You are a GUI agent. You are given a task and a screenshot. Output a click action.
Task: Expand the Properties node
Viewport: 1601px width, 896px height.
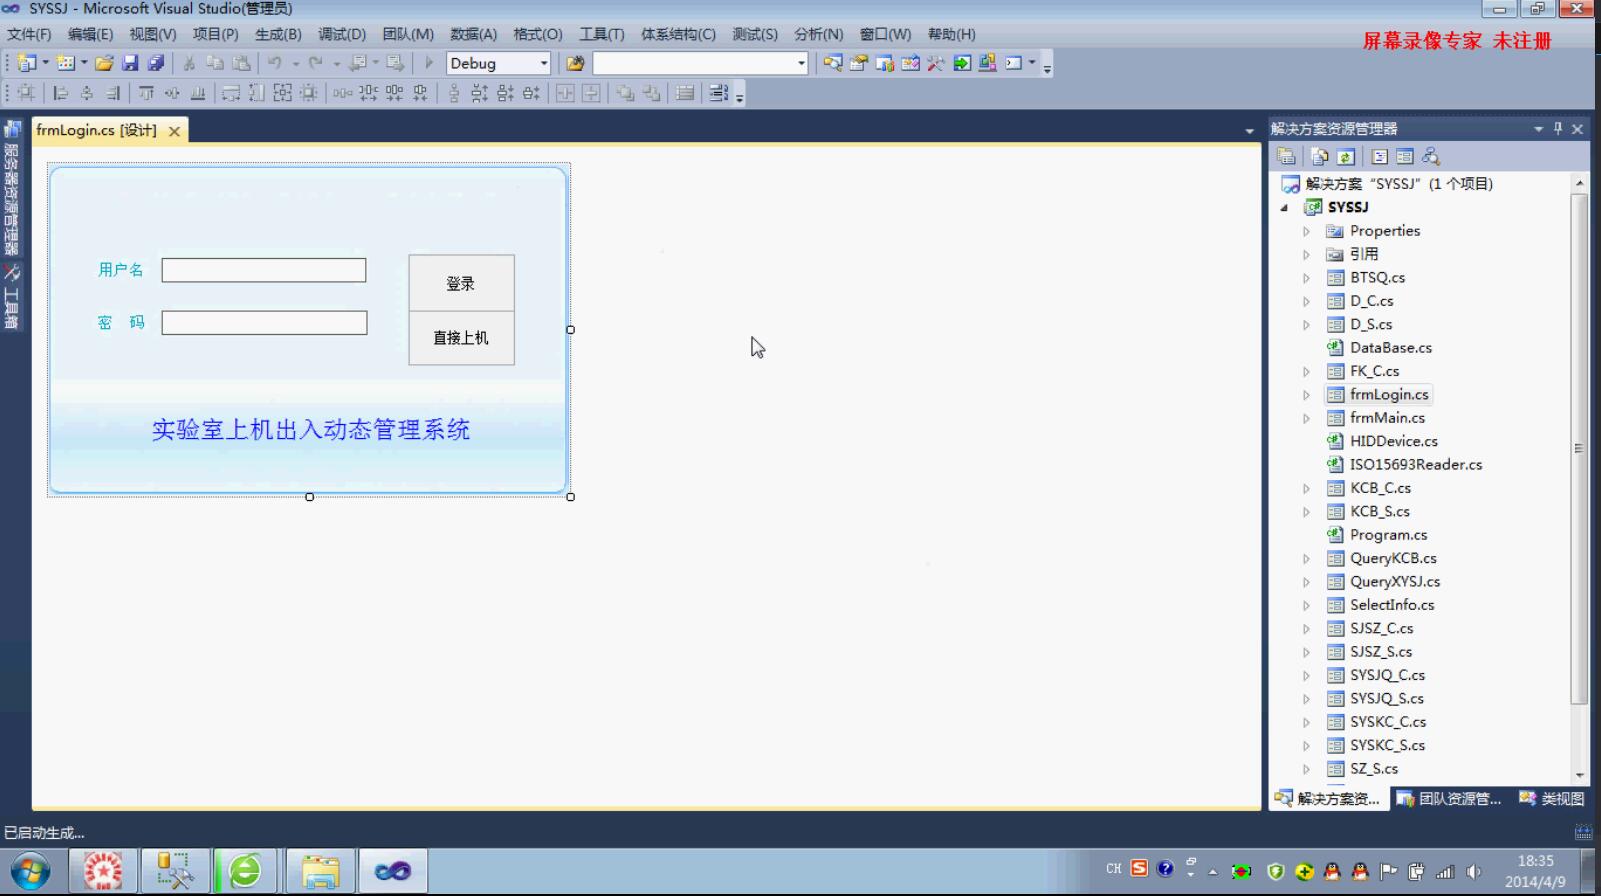point(1306,231)
